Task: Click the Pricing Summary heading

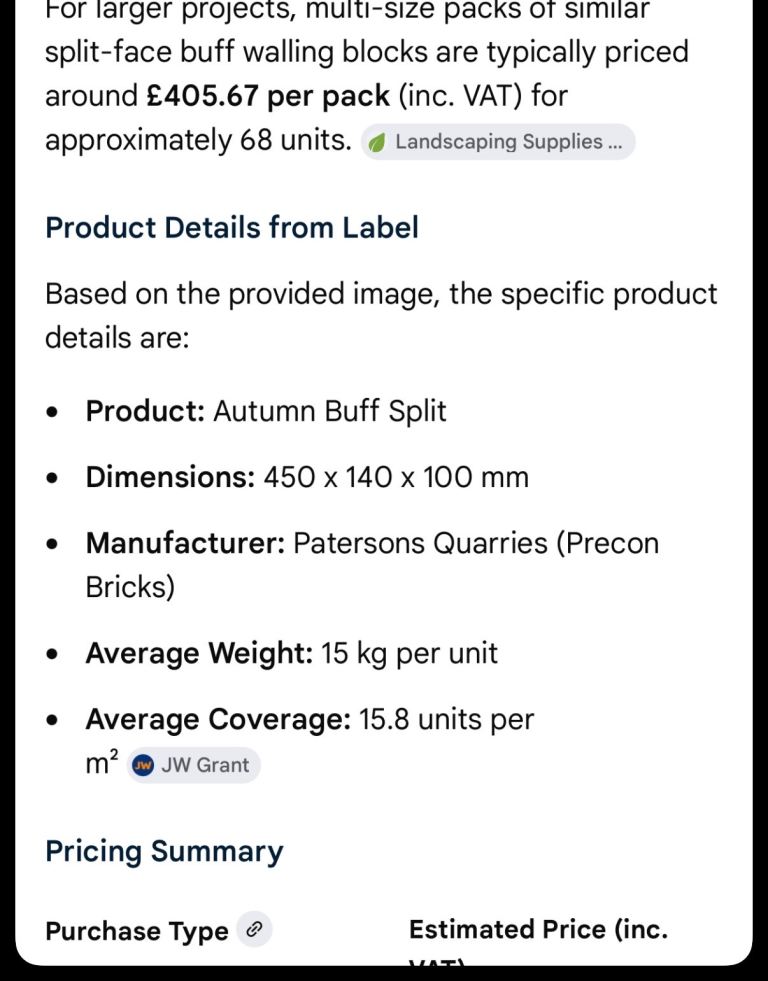Action: 164,851
